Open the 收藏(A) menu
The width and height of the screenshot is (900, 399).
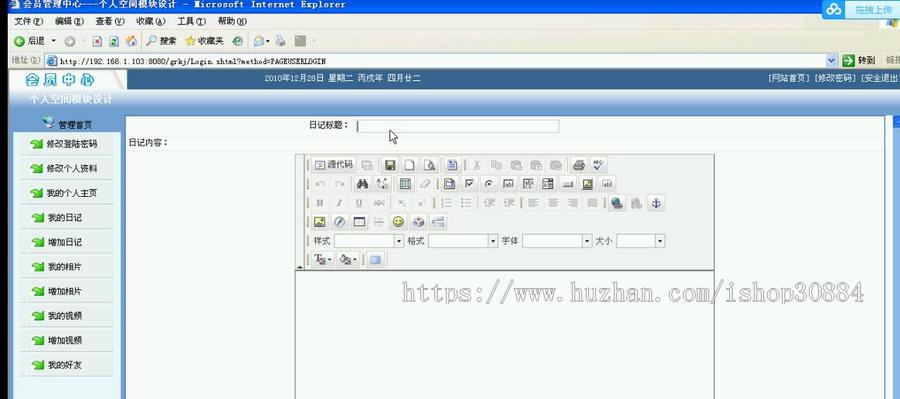point(151,21)
